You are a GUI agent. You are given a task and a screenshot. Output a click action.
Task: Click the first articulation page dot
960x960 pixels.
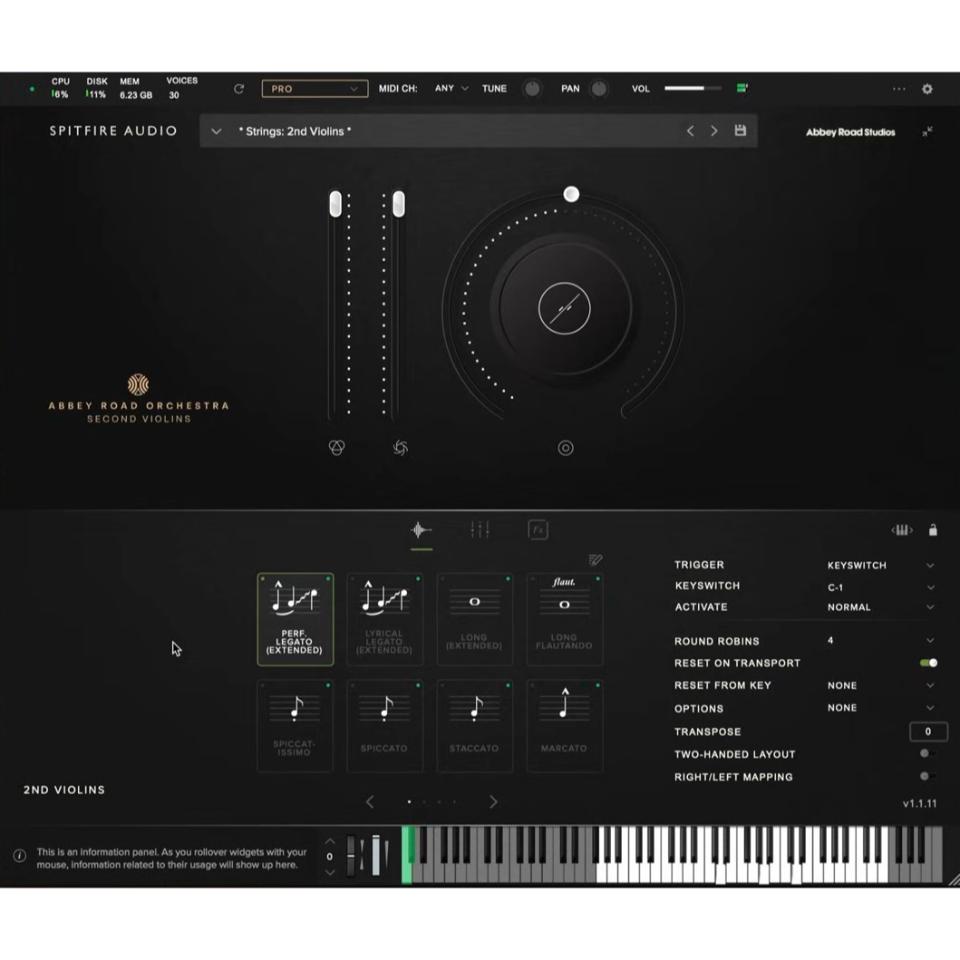point(409,802)
